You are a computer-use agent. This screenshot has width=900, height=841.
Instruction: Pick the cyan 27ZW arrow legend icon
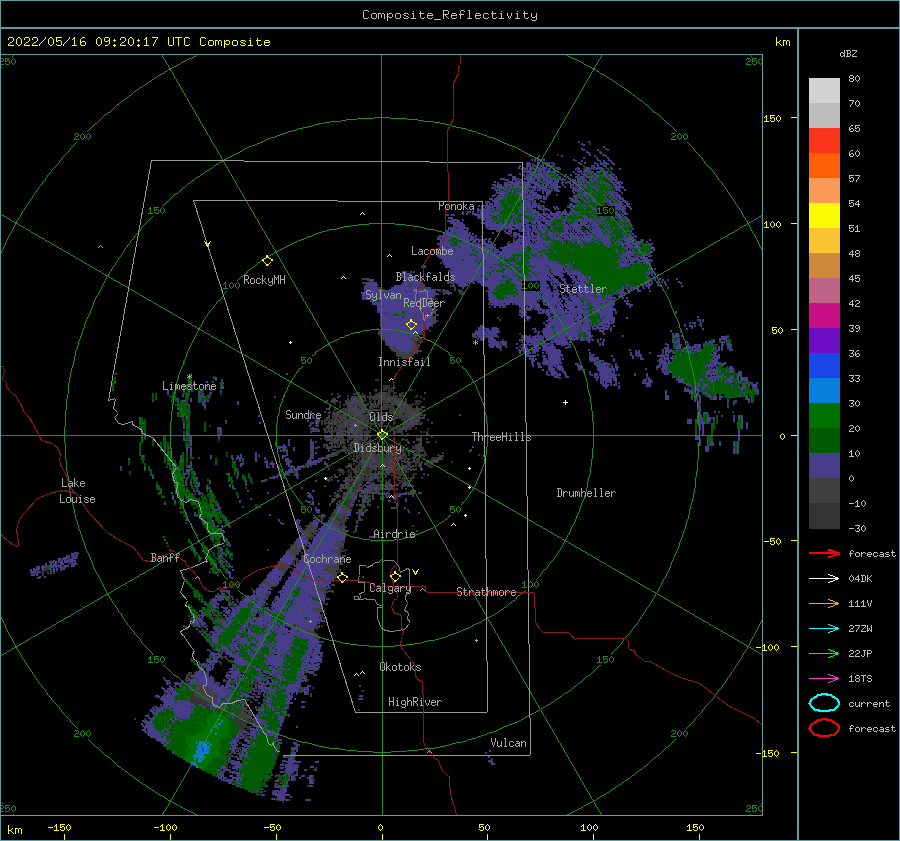(x=824, y=628)
